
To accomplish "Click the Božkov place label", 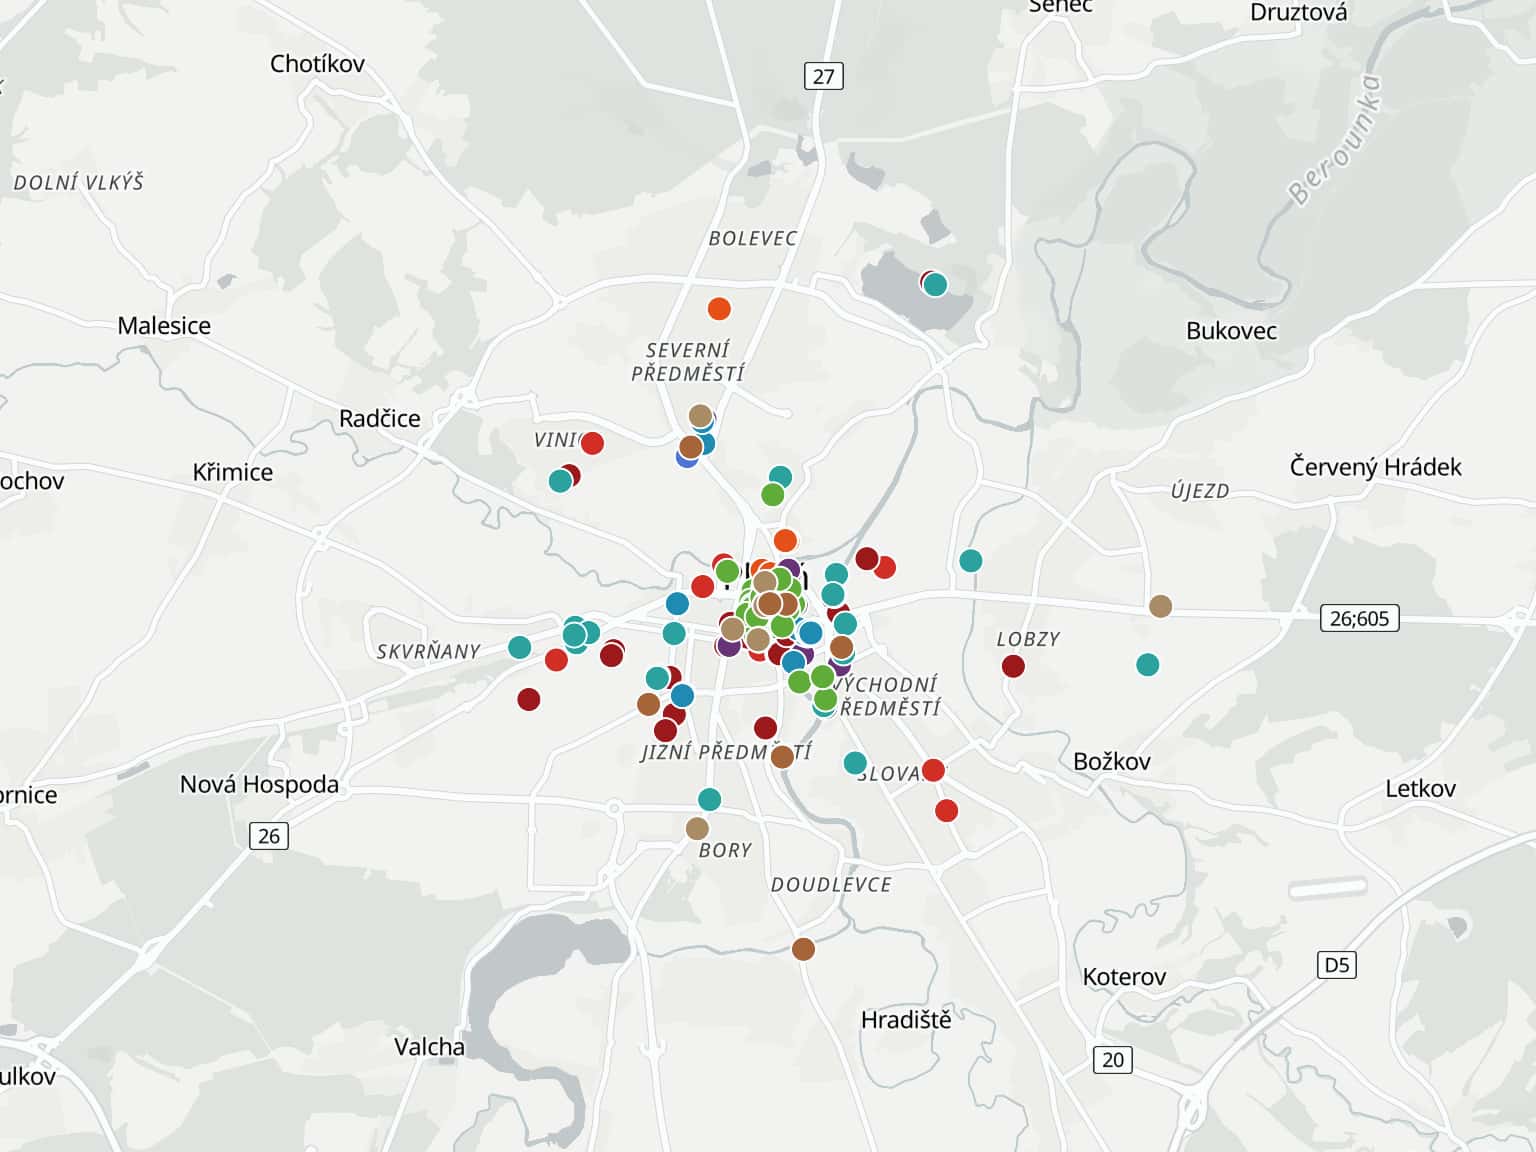I will click(x=1111, y=762).
